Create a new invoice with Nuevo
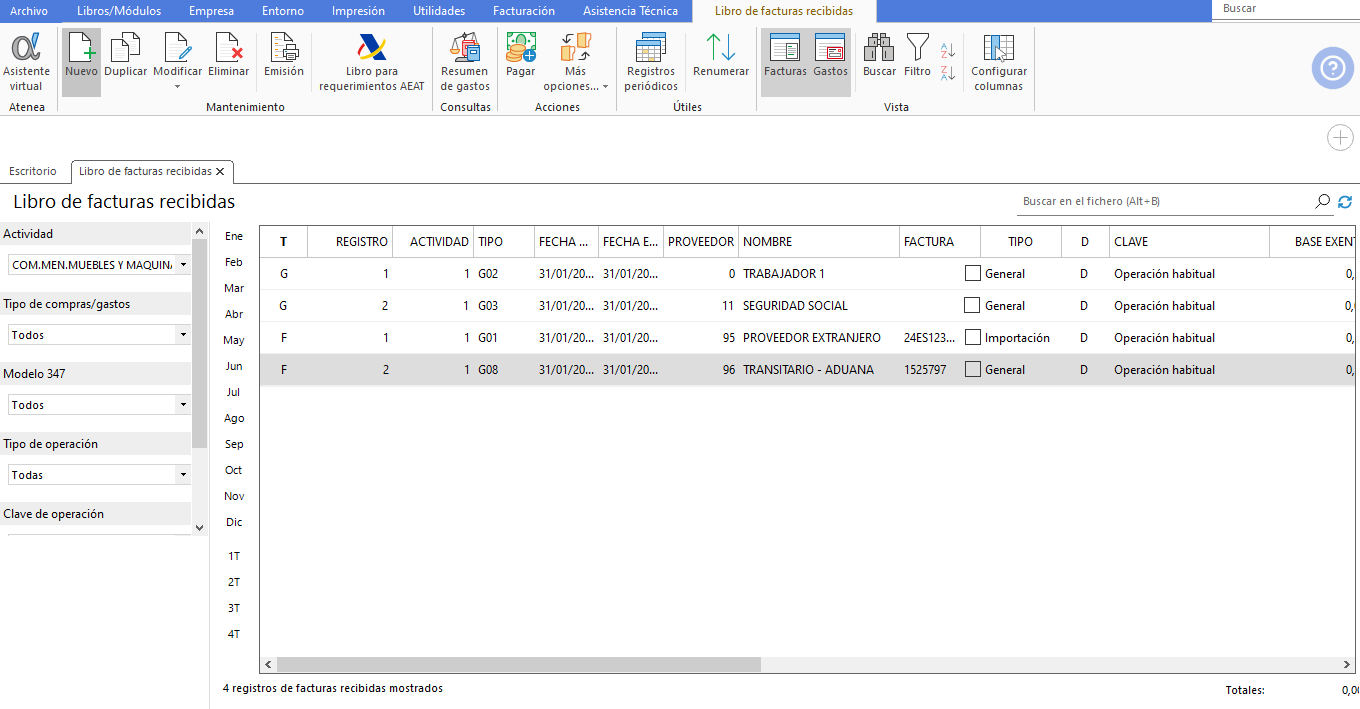1360x709 pixels. coord(81,62)
